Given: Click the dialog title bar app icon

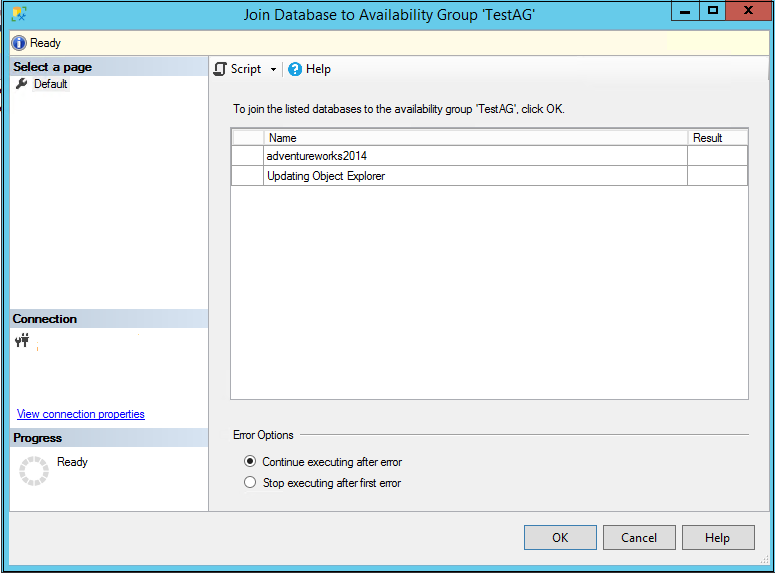Looking at the screenshot, I should [19, 14].
